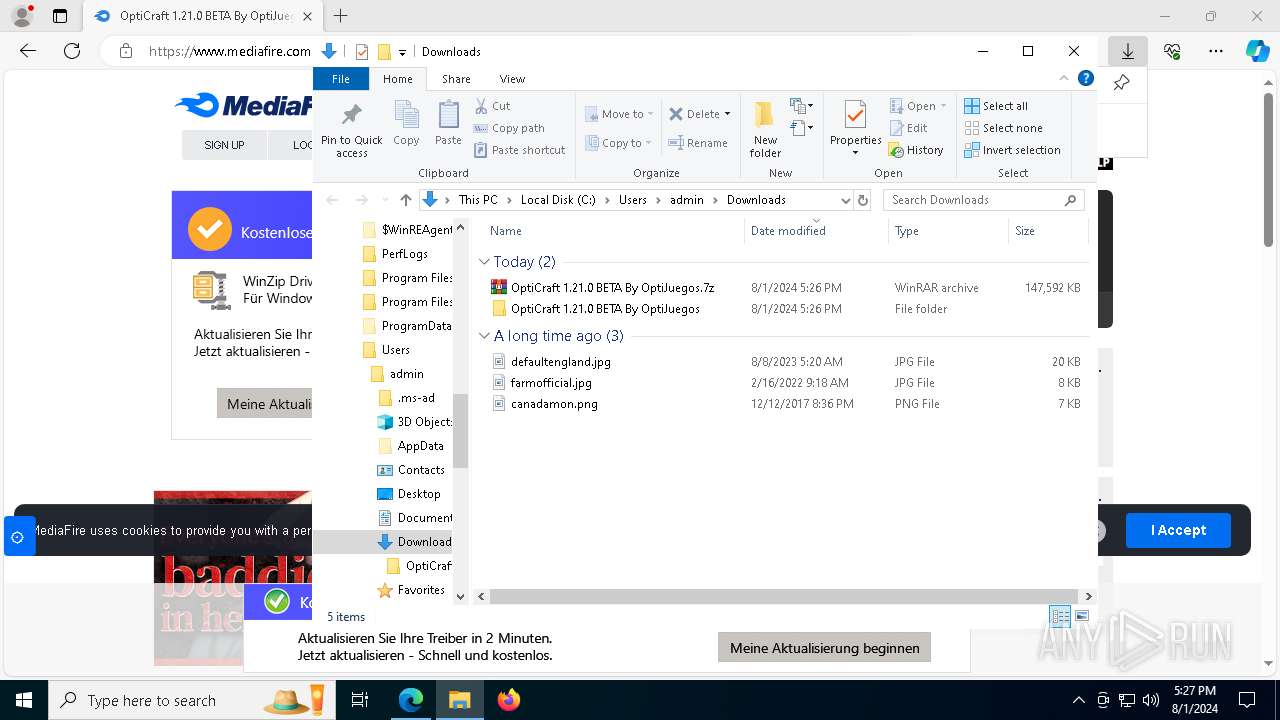The image size is (1280, 720).
Task: Click Local Disk (C:) breadcrumb
Action: [558, 200]
